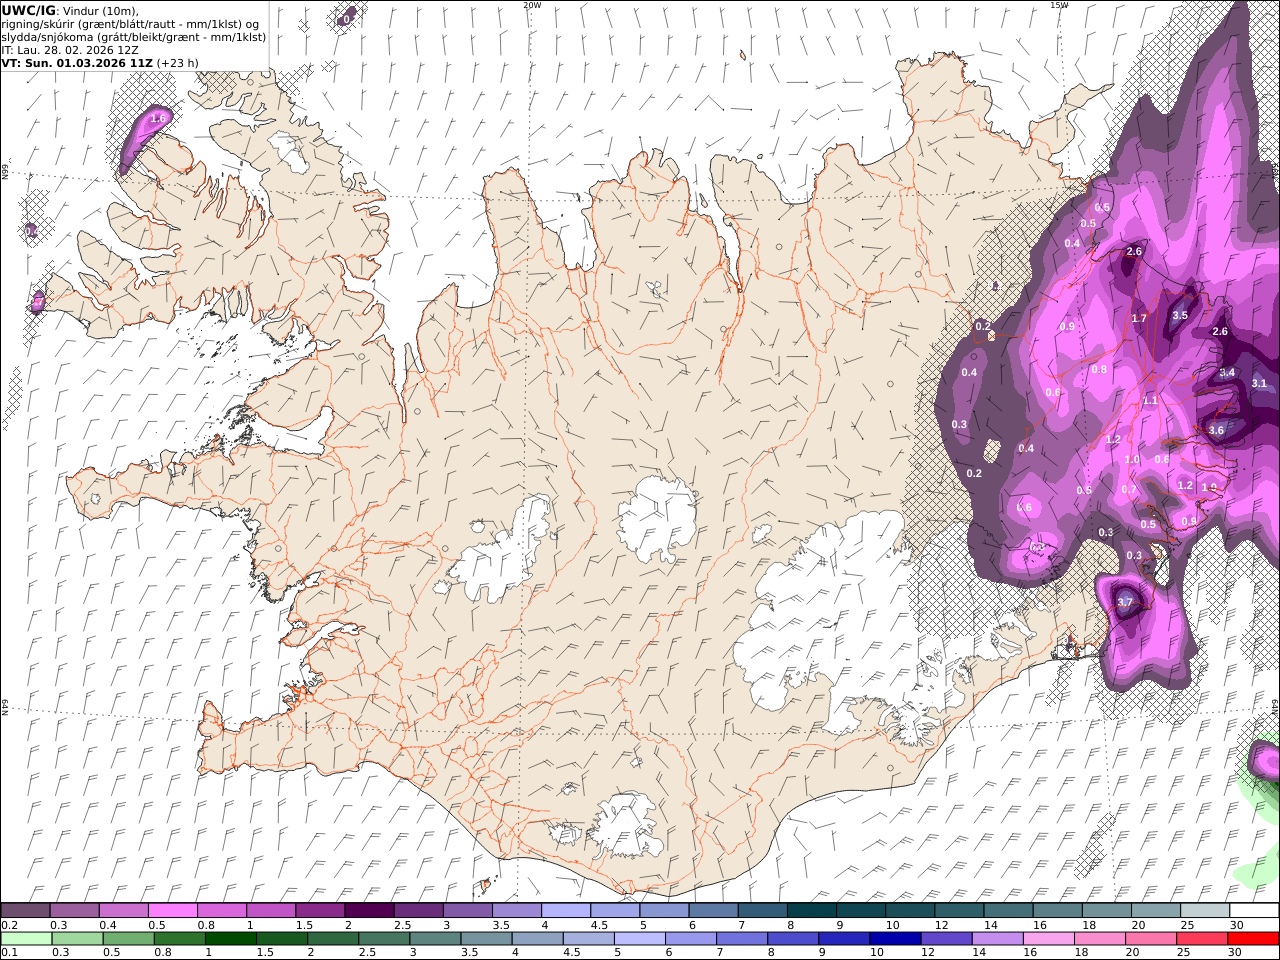Click the deep blue 10 swatch, lower legend row

click(896, 939)
